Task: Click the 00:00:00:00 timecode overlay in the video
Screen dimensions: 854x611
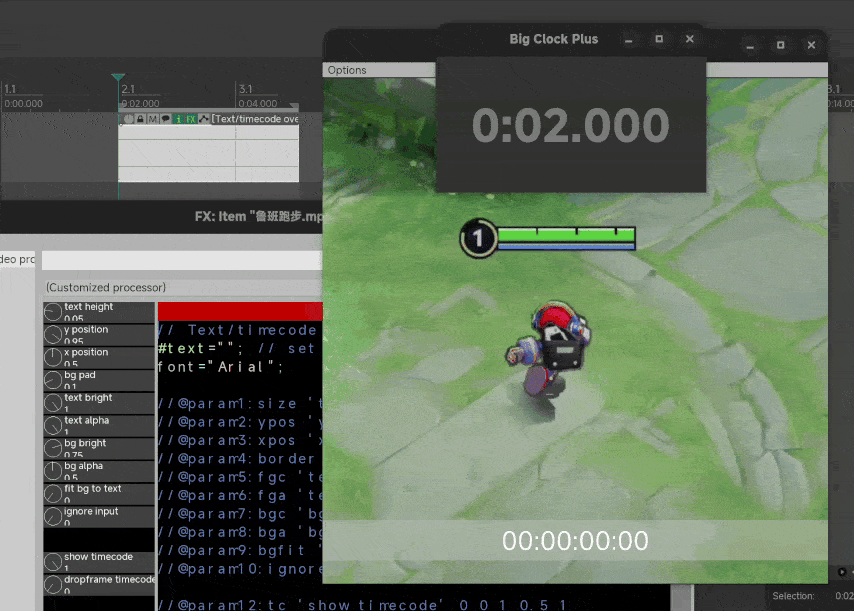Action: point(575,541)
